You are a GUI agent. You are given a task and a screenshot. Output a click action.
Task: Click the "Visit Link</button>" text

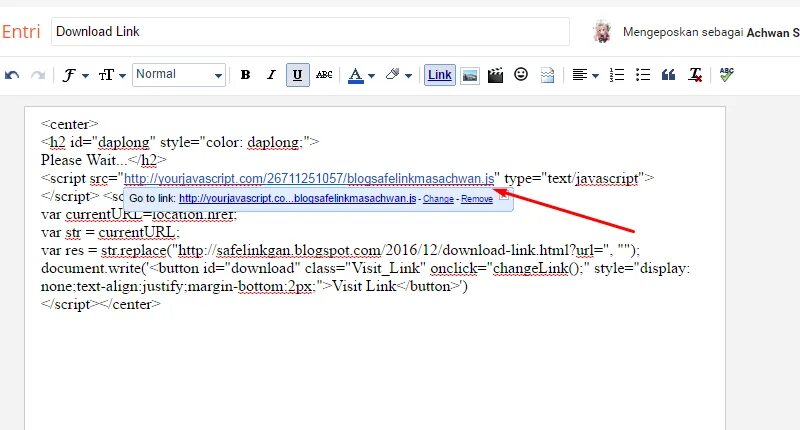click(397, 286)
